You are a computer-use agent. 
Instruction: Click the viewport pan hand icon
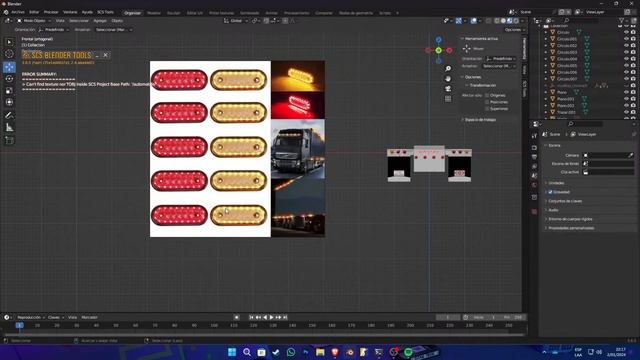tap(448, 78)
